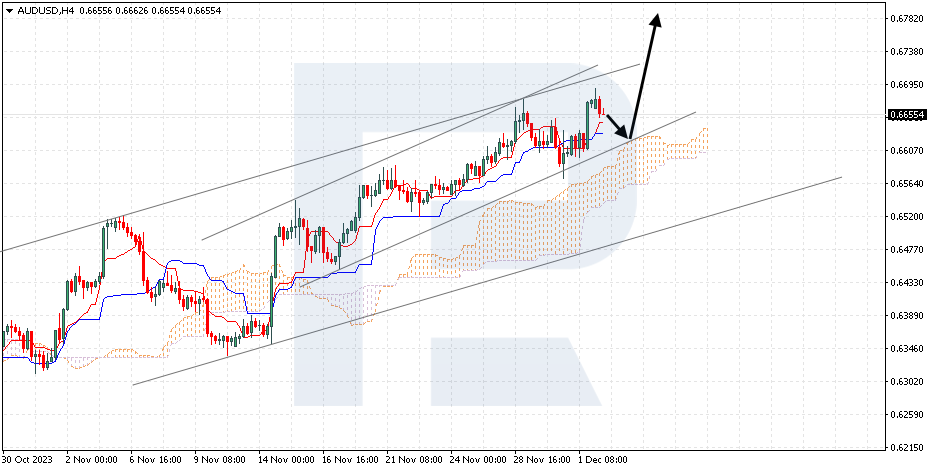
Task: Select the 28 Nov 16:00 time label
Action: [542, 460]
